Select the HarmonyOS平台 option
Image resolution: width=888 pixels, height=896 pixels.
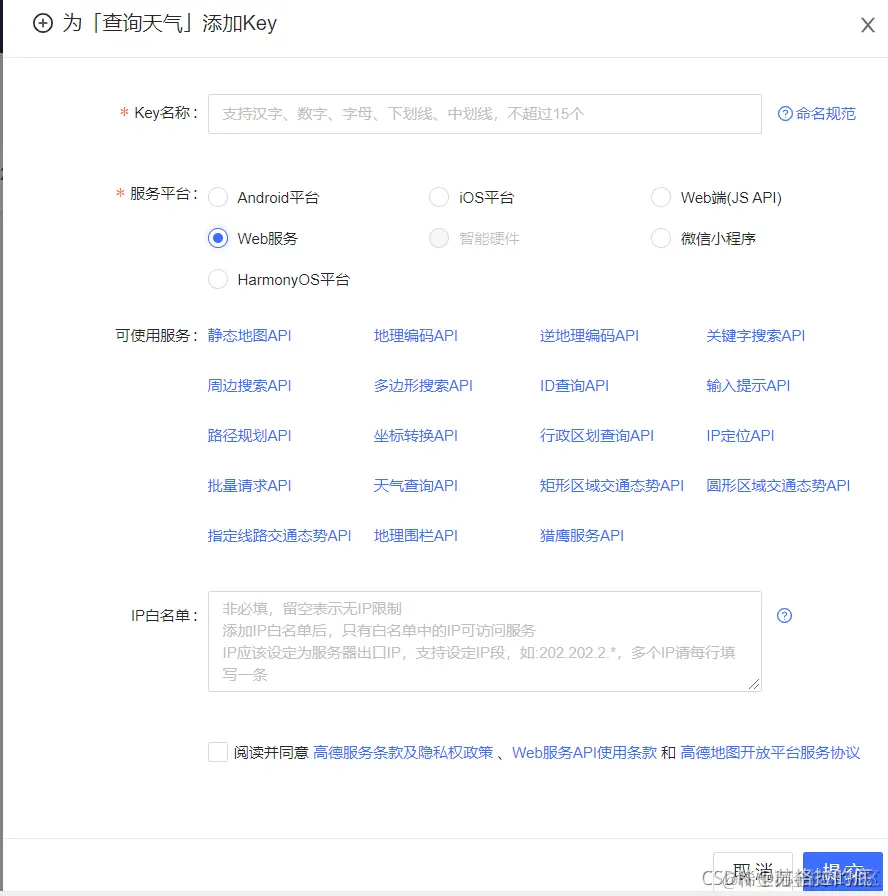218,279
